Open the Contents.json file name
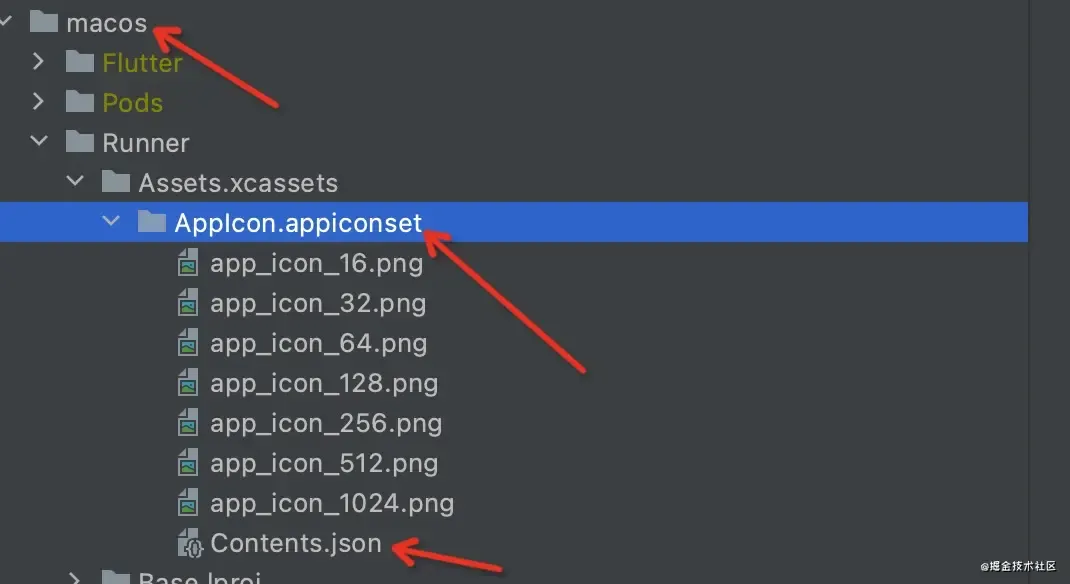Screen dimensions: 1070x584 click(x=296, y=544)
